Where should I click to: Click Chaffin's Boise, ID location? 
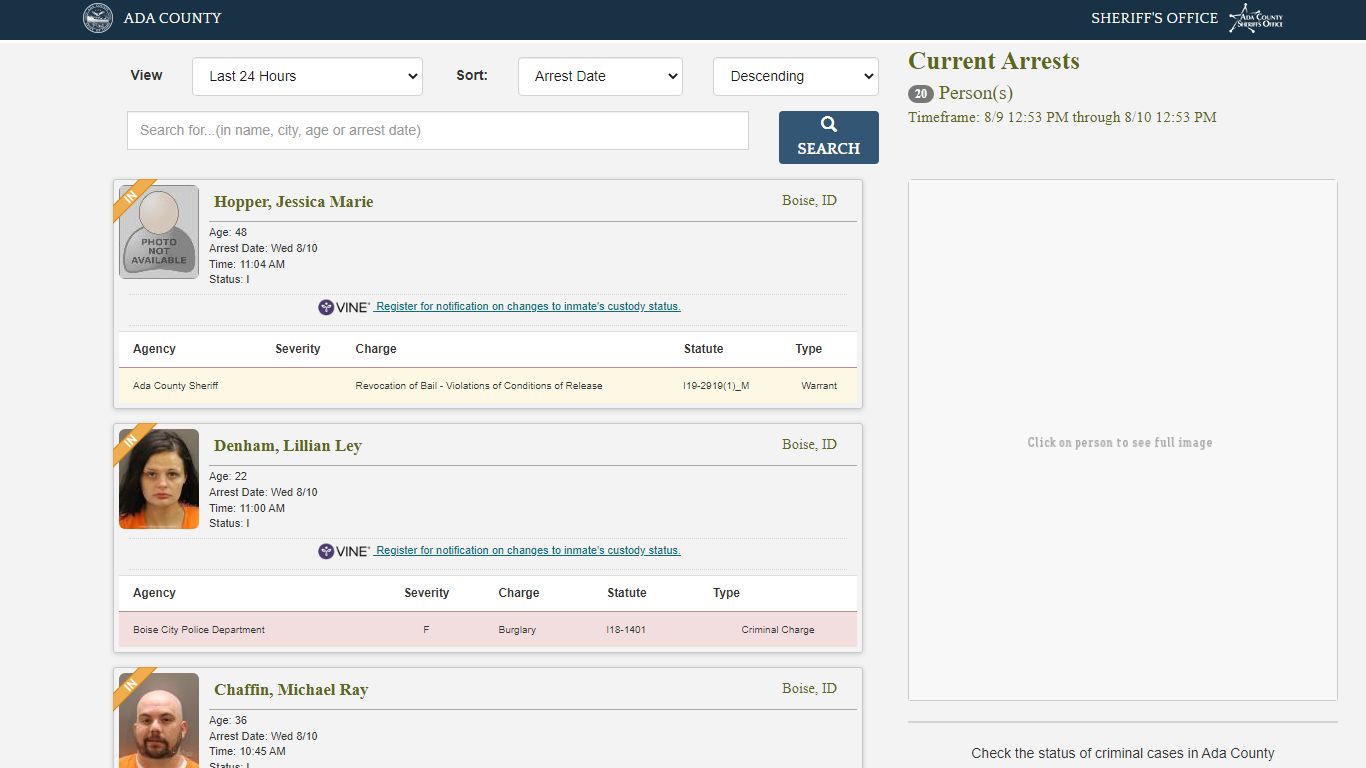809,689
